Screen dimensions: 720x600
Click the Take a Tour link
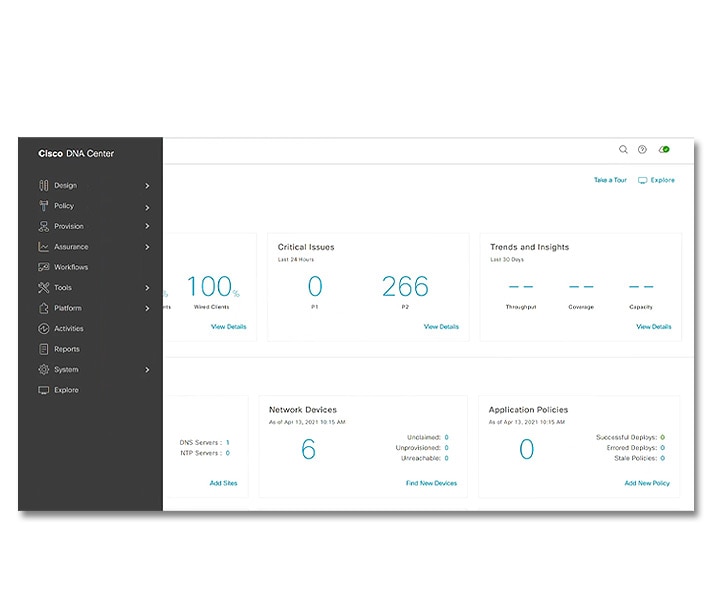[x=610, y=180]
